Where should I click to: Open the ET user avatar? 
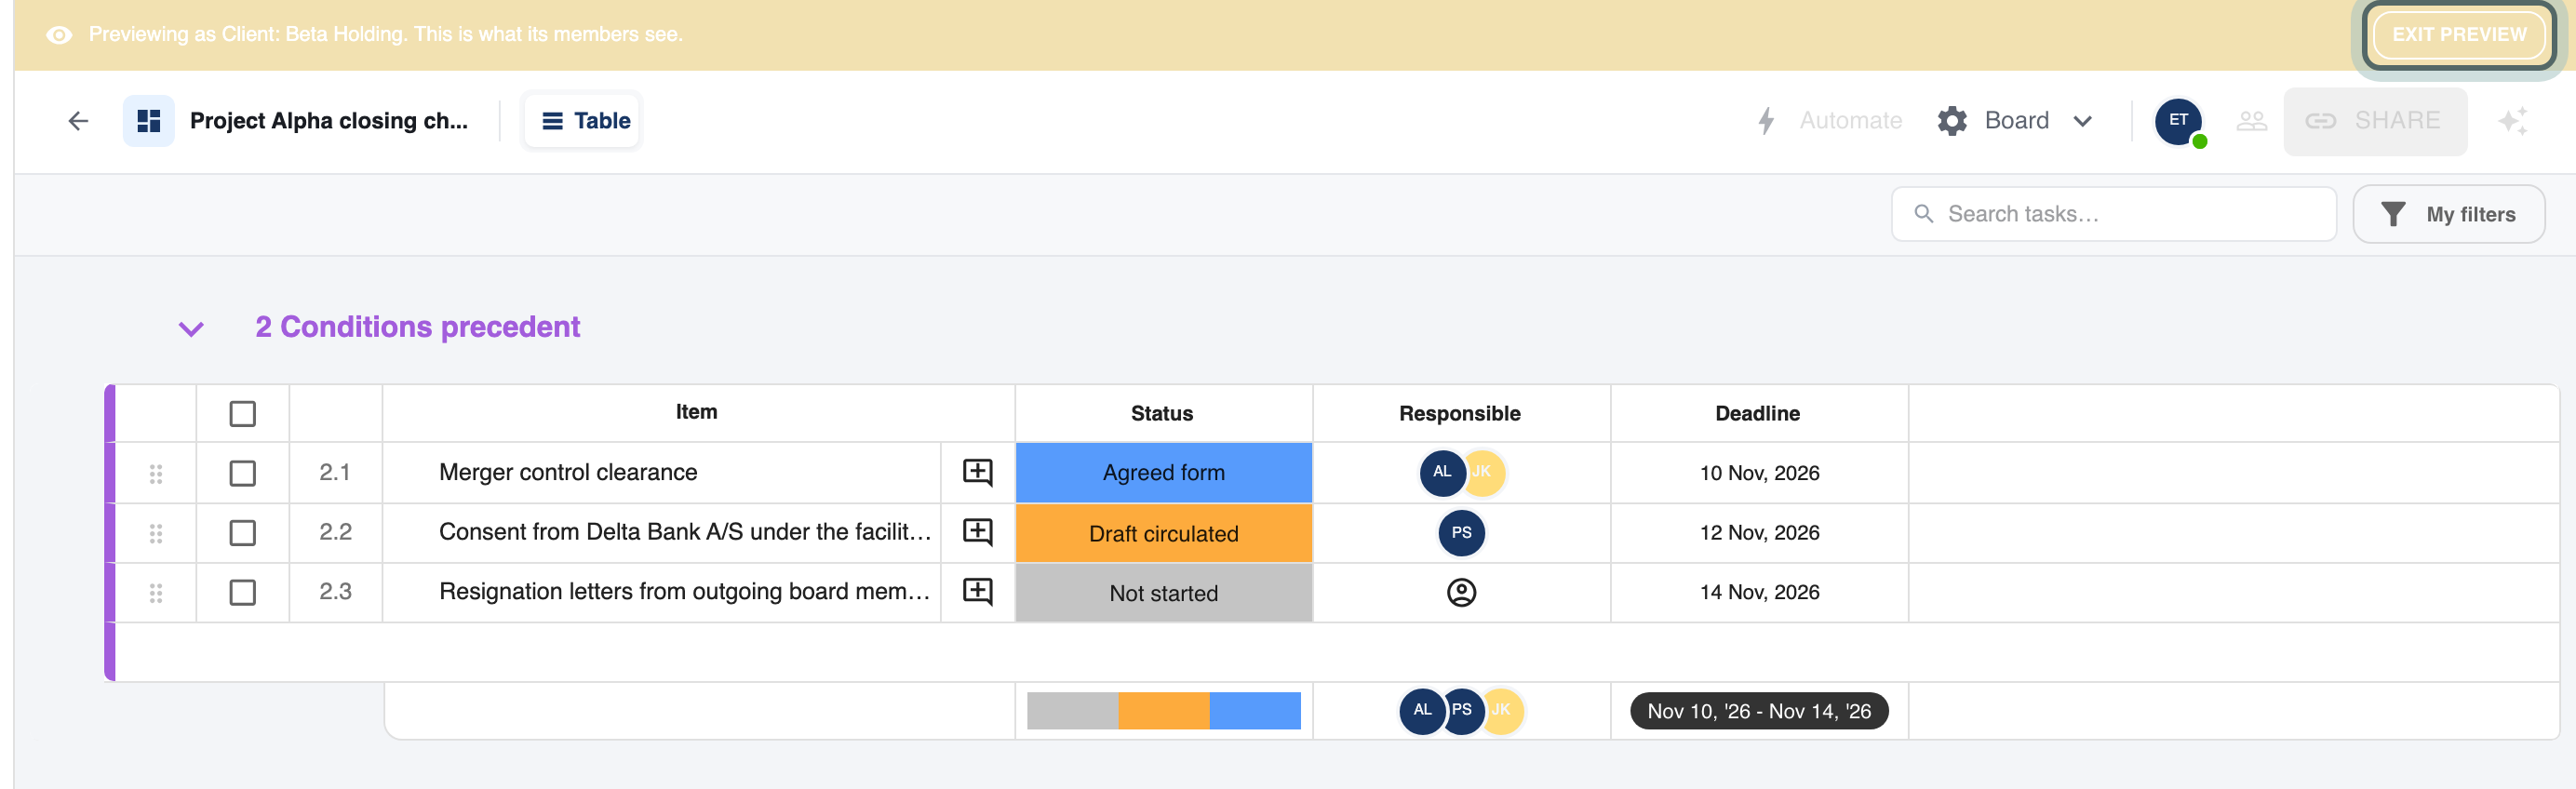coord(2178,121)
